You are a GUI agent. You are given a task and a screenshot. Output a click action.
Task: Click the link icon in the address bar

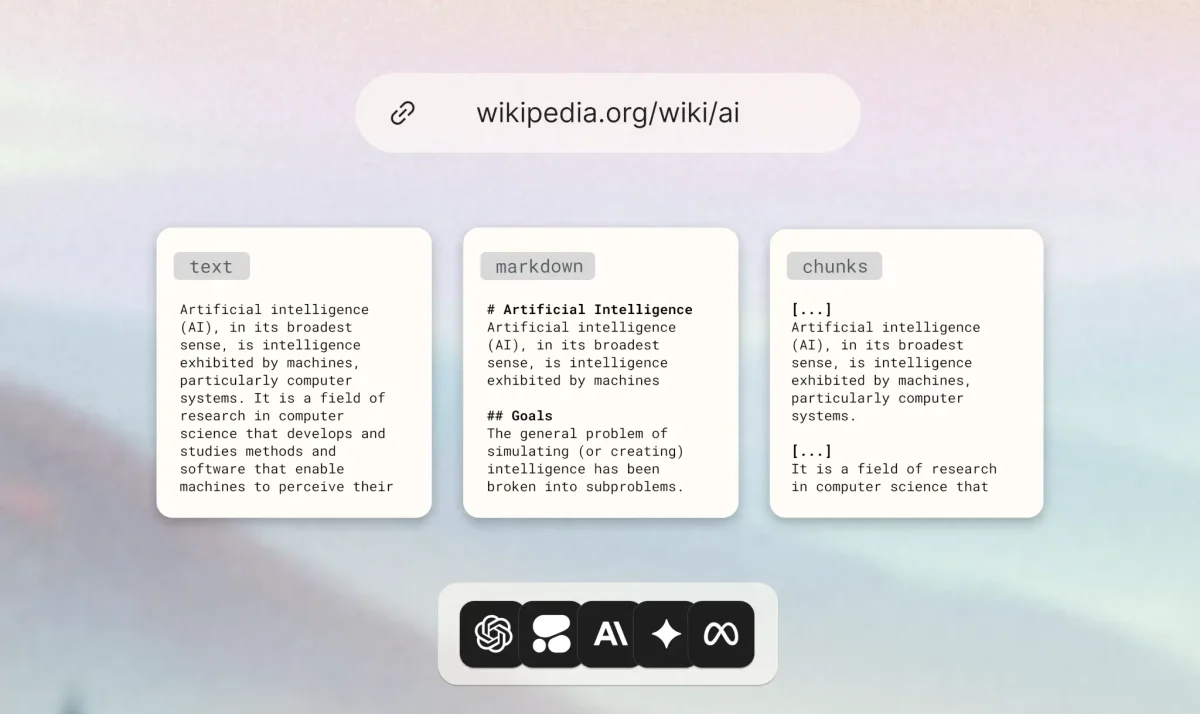click(x=402, y=112)
